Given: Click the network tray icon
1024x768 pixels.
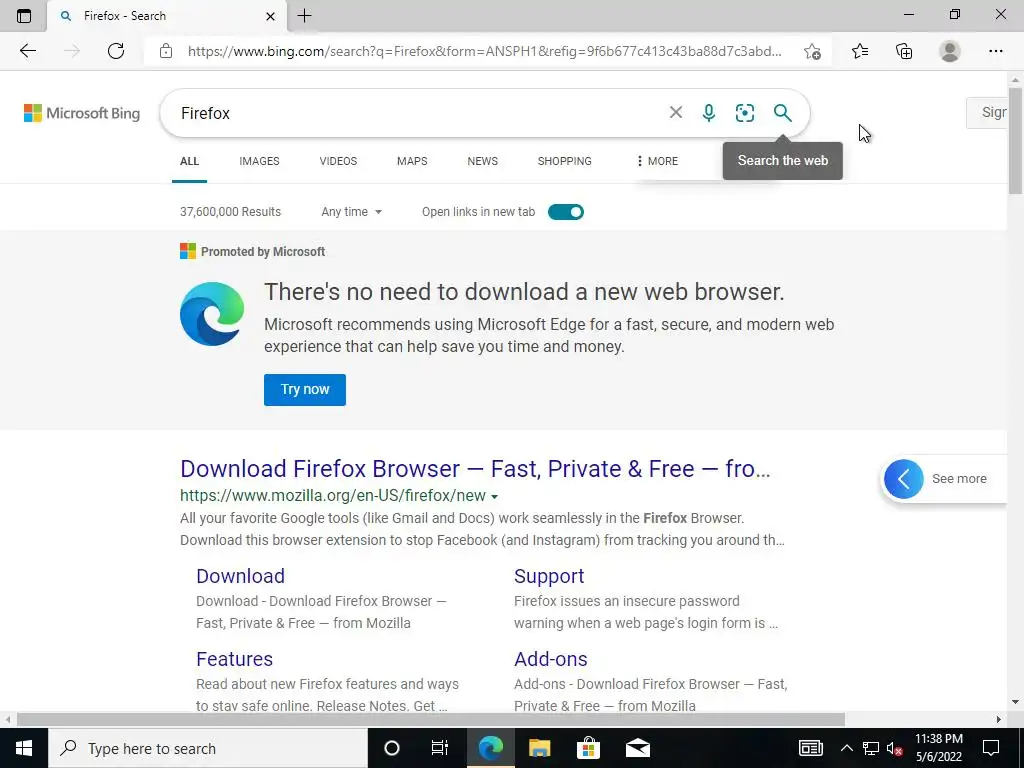Looking at the screenshot, I should click(871, 748).
